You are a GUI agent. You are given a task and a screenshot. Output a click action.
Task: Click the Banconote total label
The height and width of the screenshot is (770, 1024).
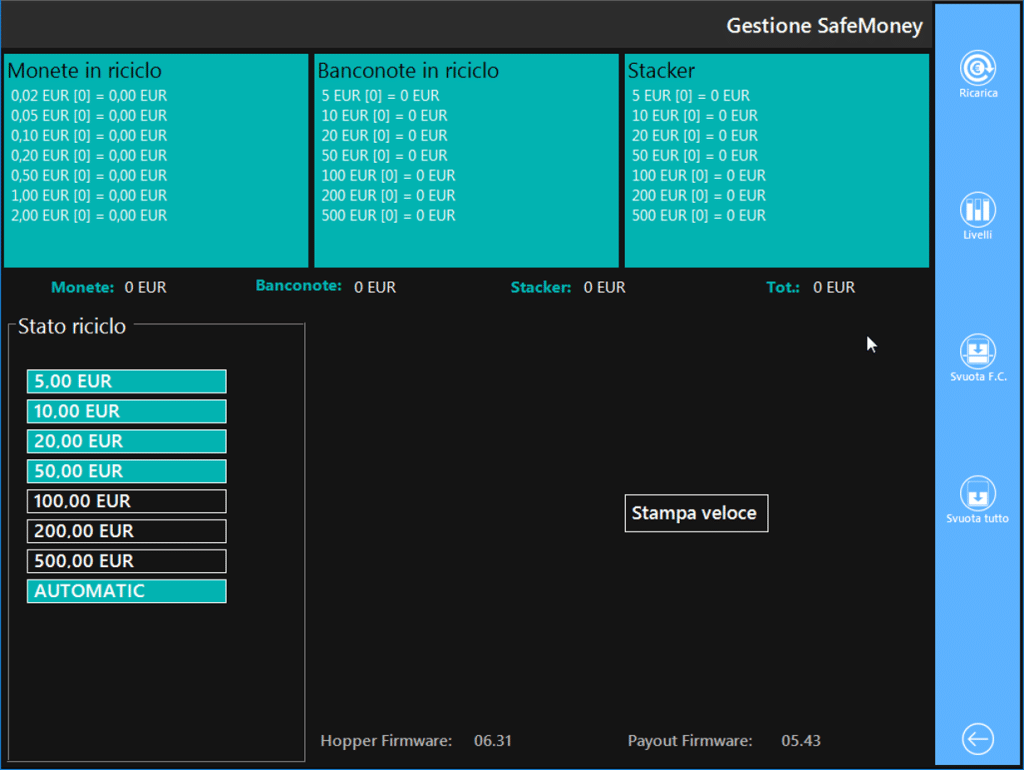298,286
